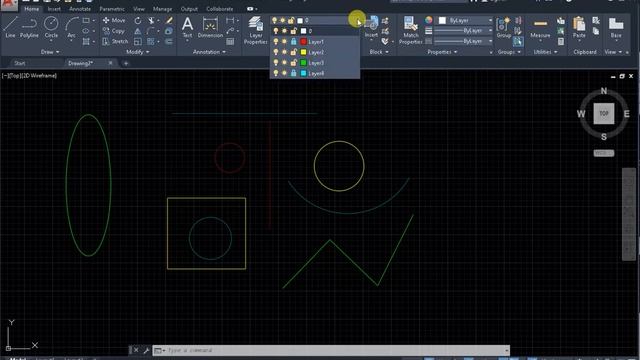Screen dimensions: 640x360
Task: Open the Parametric ribbon tab
Action: point(112,9)
